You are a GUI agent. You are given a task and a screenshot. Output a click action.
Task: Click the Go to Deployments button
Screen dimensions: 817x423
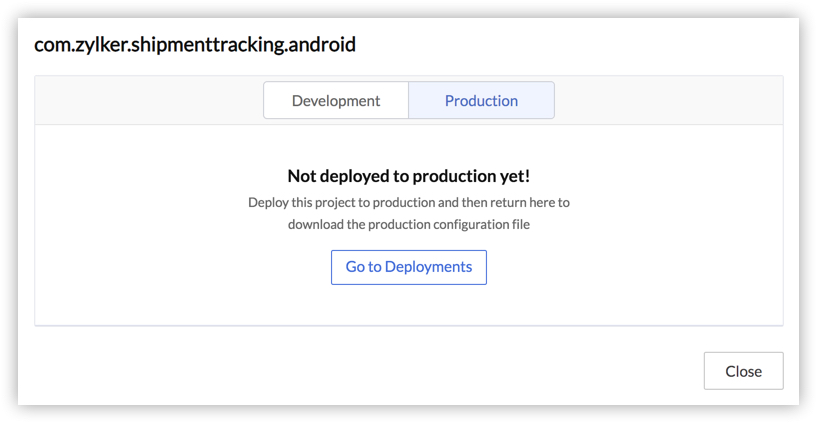[408, 267]
